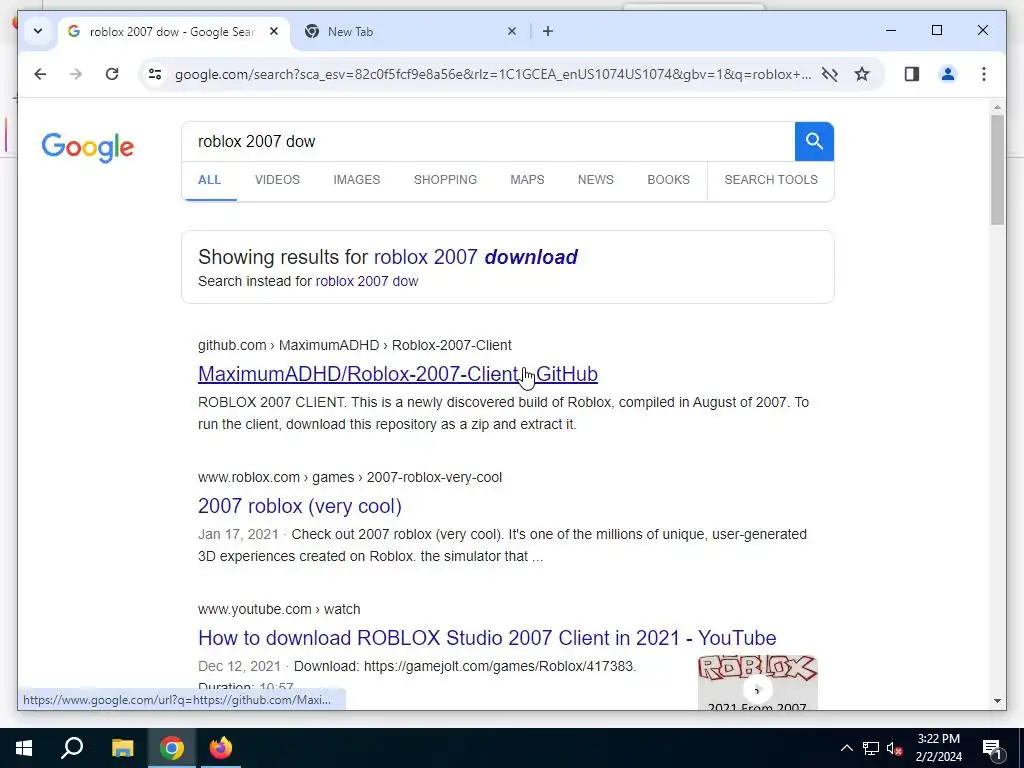Screen dimensions: 1024x768
Task: Open the notification center icon
Action: 992,748
